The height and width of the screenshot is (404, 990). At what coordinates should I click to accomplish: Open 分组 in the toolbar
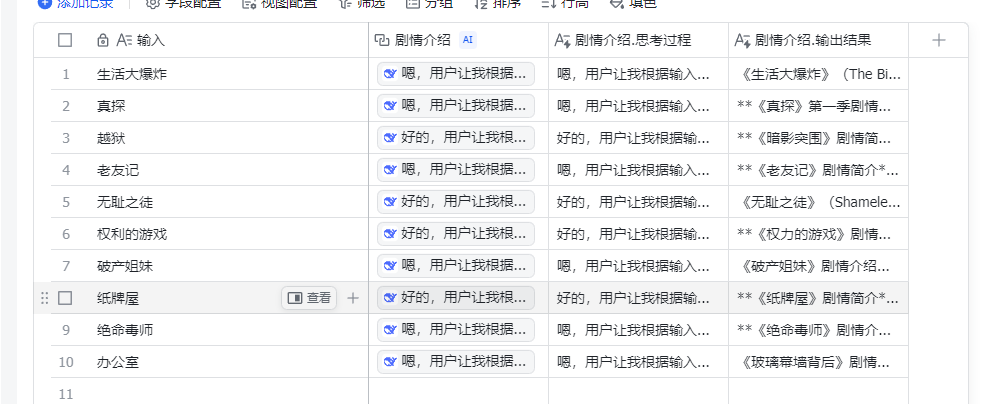[429, 3]
